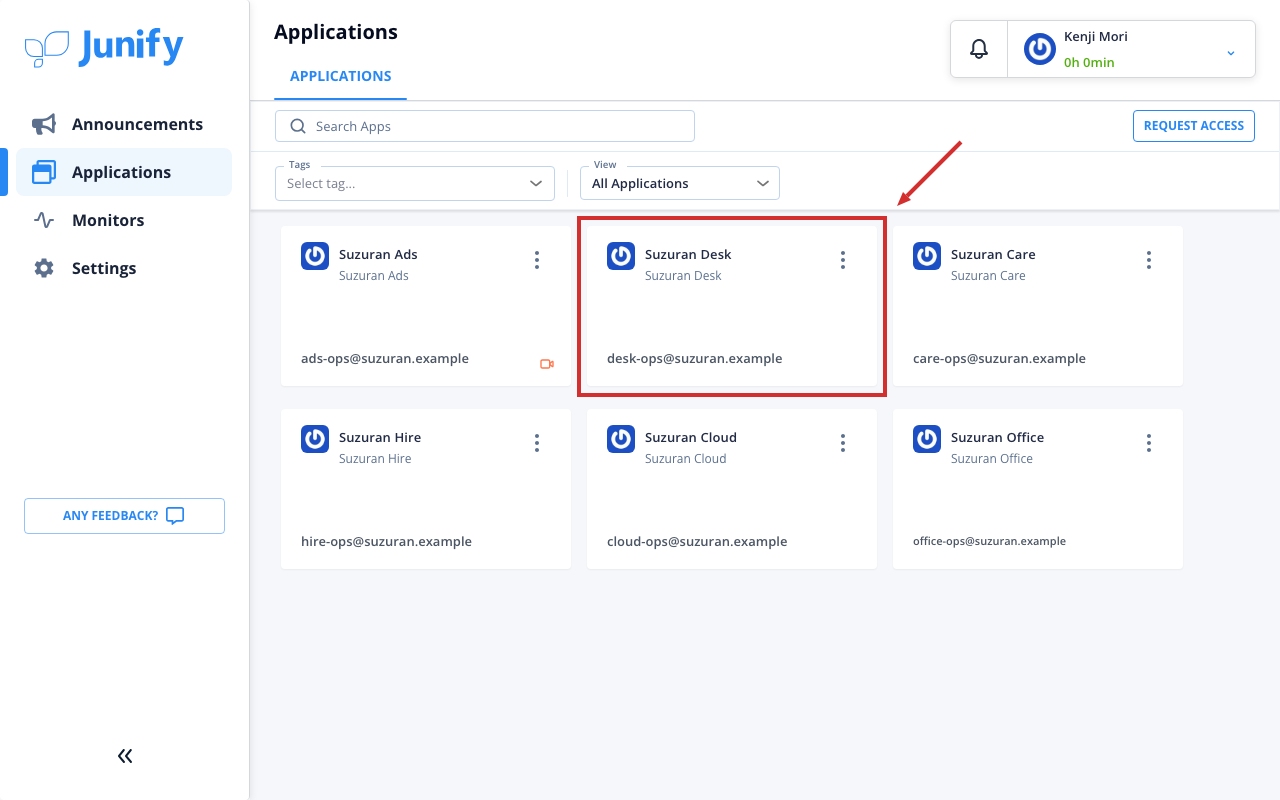1280x800 pixels.
Task: Click the Applications window icon in sidebar
Action: click(44, 172)
